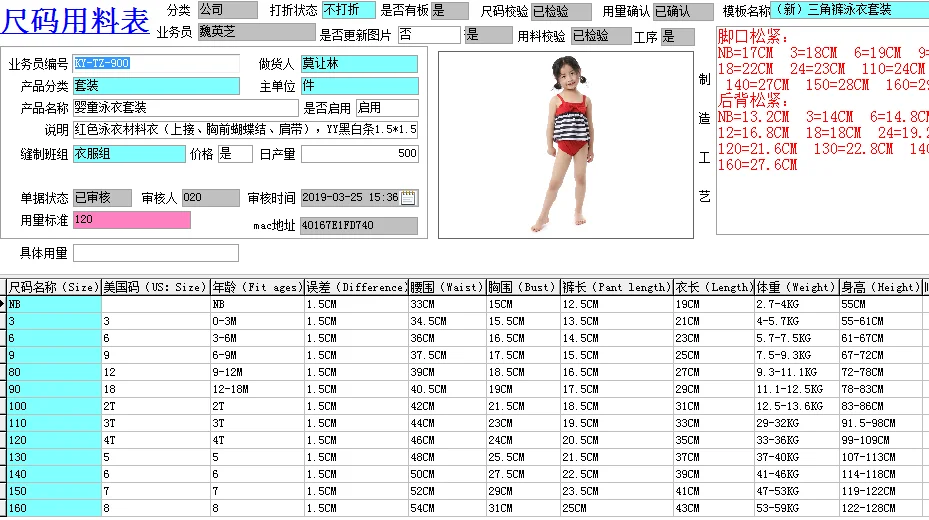Click the 尺码名称 (Size) column header

point(53,288)
